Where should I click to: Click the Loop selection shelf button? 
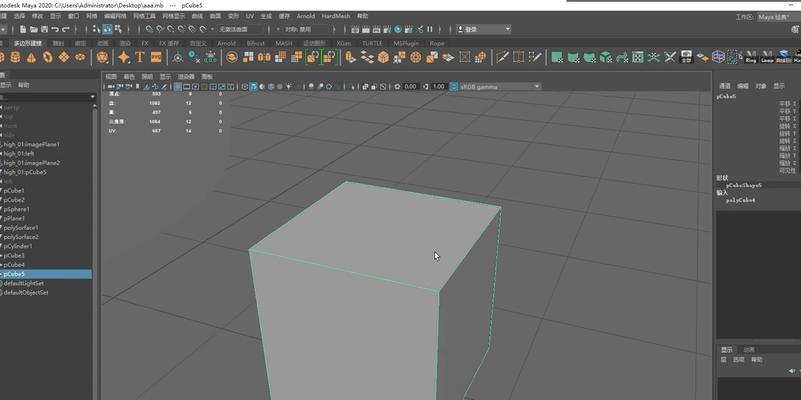(x=767, y=57)
